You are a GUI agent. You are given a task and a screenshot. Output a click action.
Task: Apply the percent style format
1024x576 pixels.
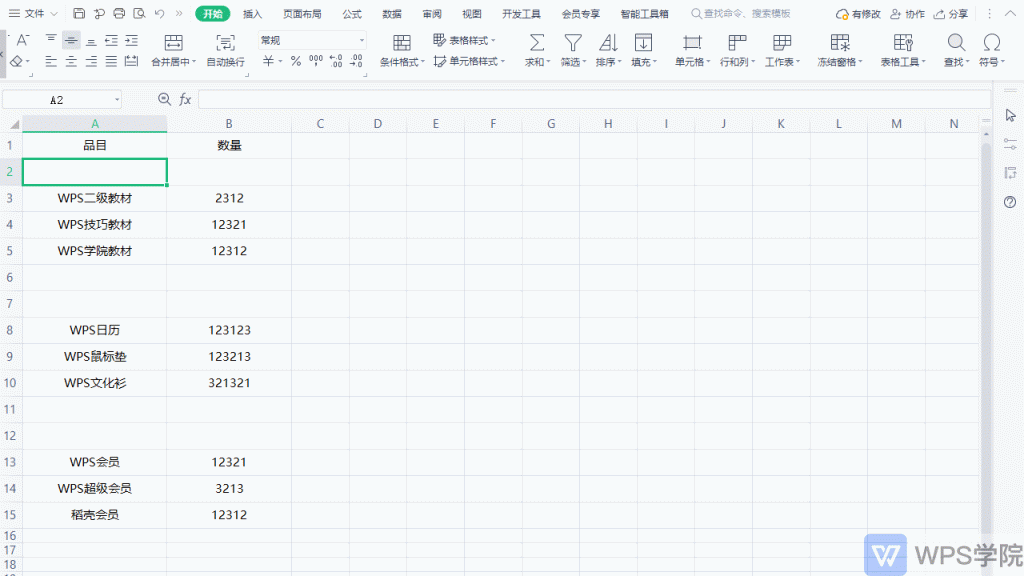point(296,61)
